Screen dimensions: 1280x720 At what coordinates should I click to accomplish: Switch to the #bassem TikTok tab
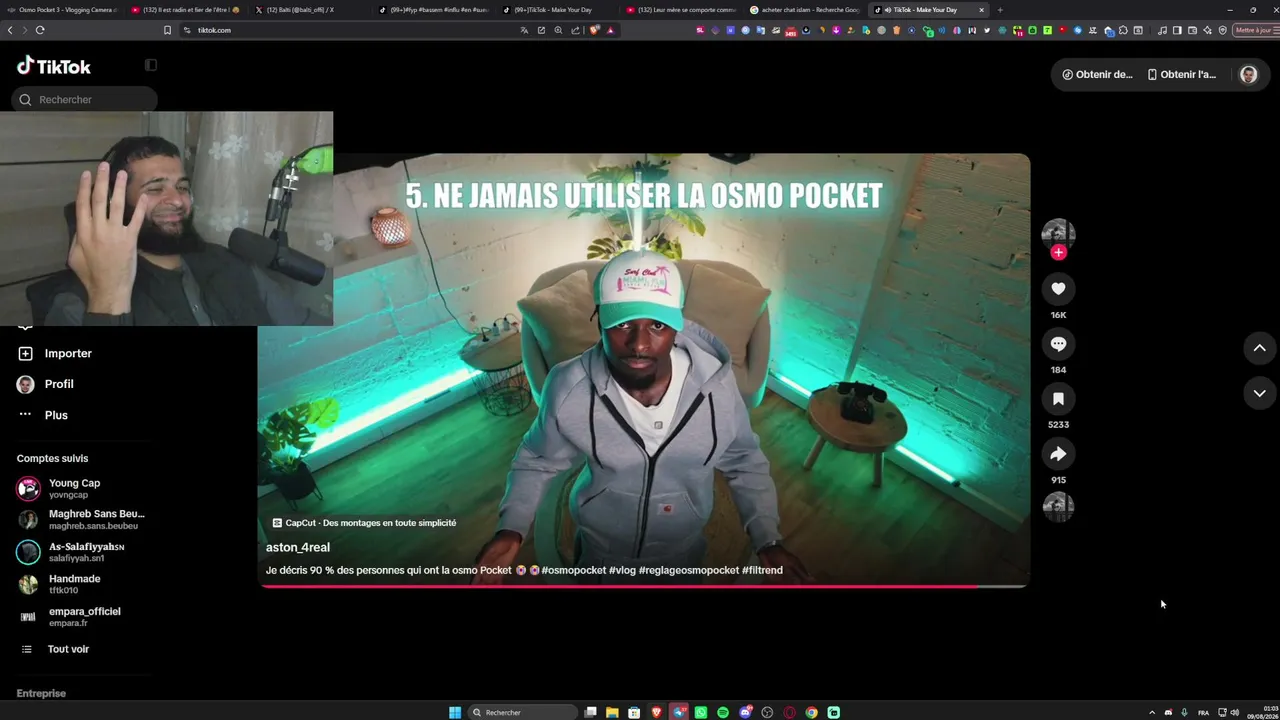[435, 10]
